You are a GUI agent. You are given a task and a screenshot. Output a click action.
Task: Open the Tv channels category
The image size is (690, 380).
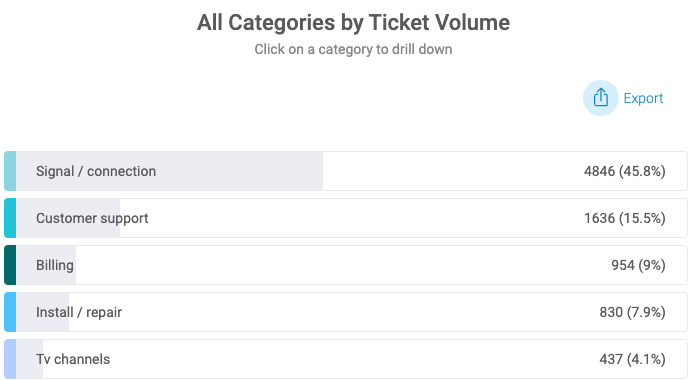click(345, 359)
